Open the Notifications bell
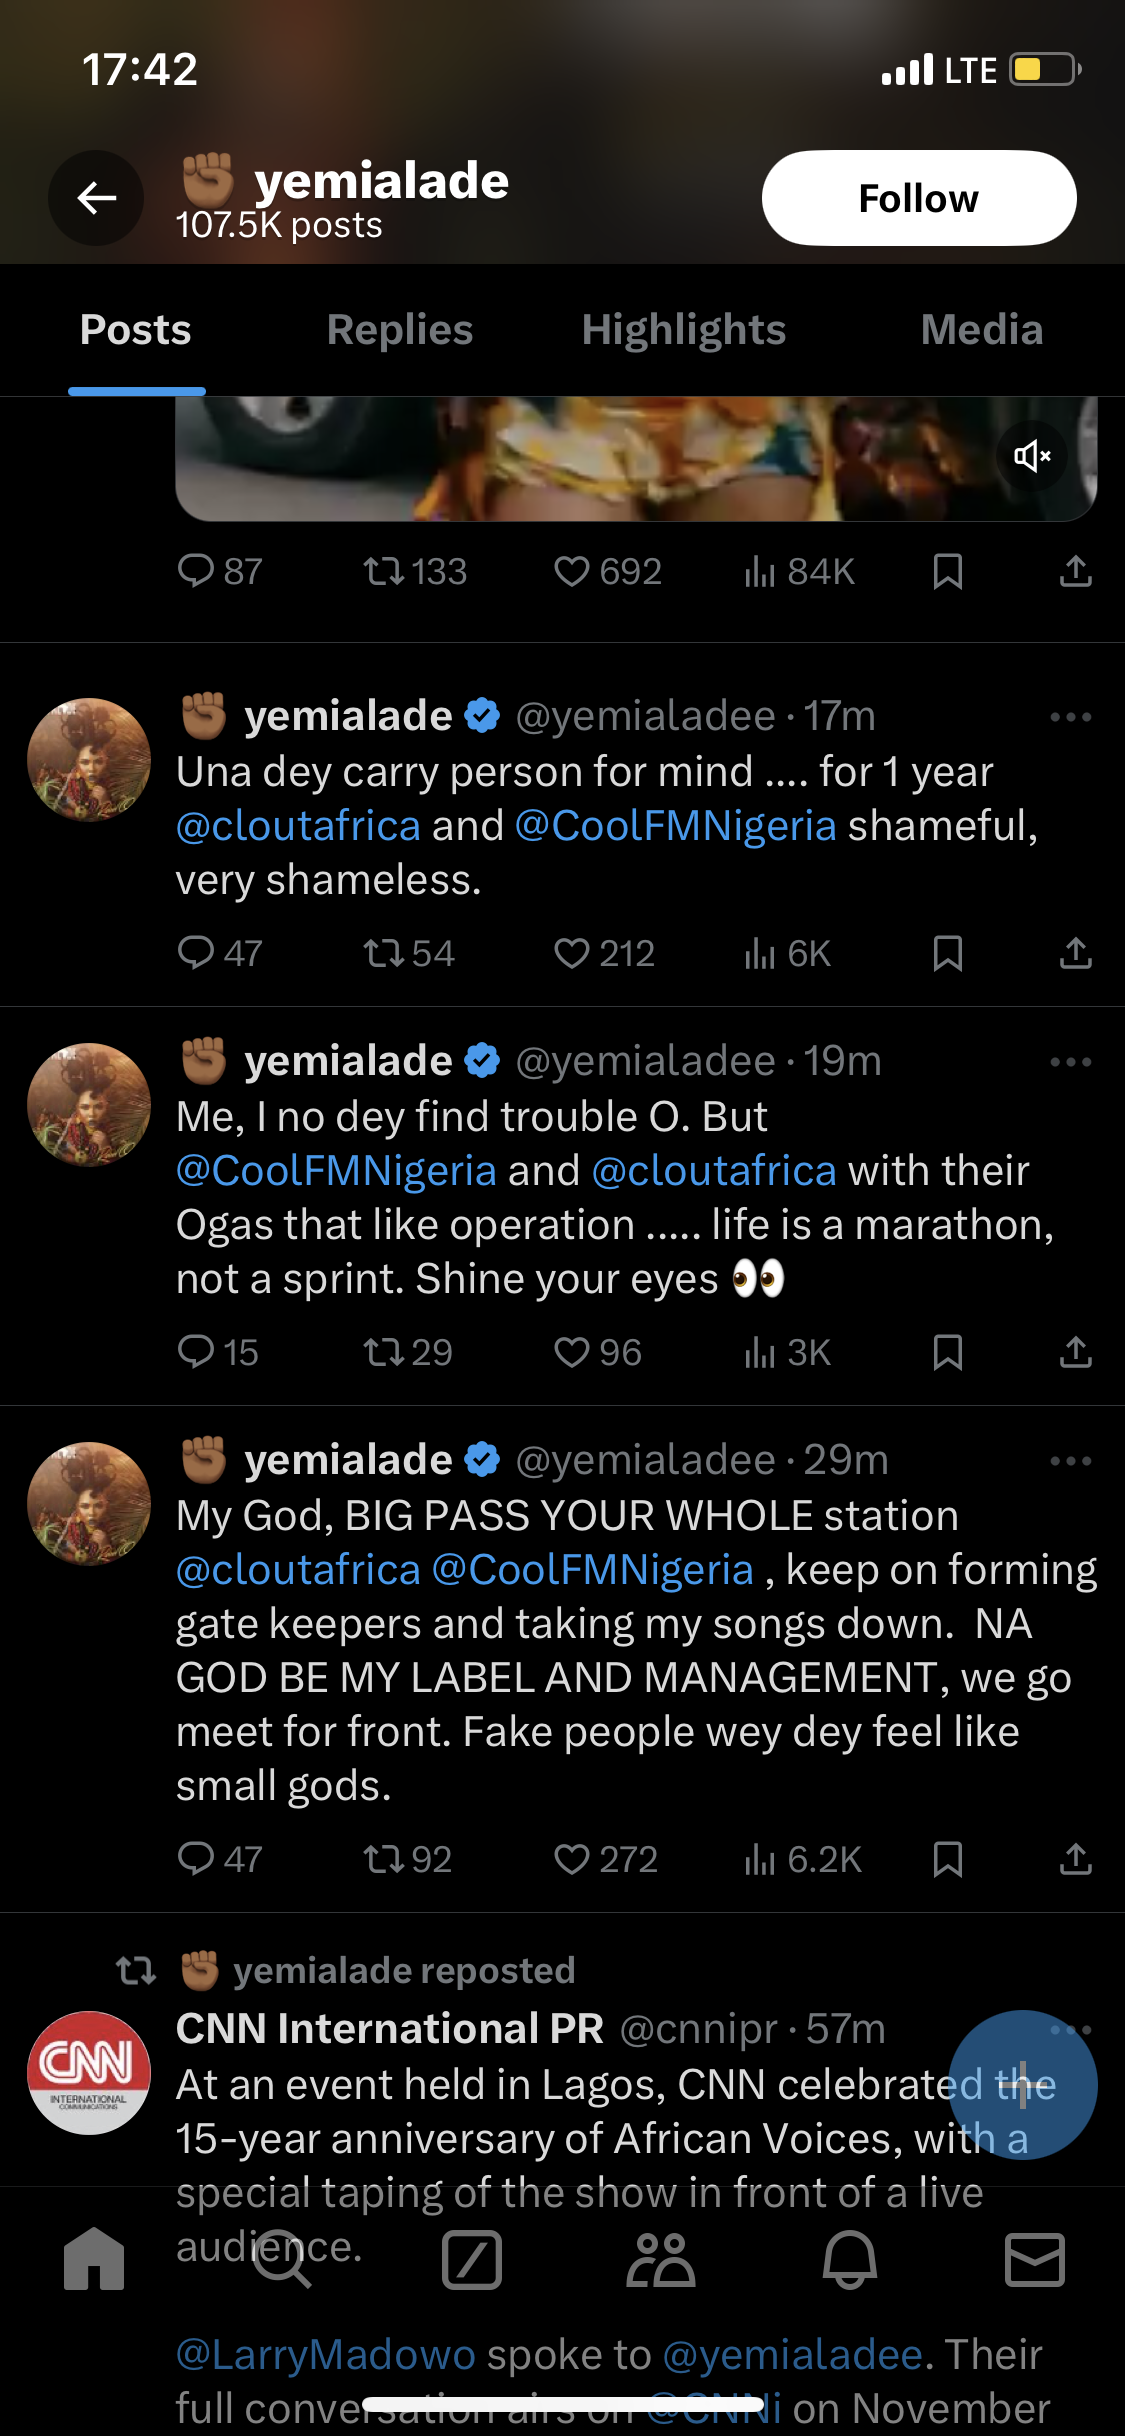This screenshot has height=2436, width=1125. [849, 2260]
